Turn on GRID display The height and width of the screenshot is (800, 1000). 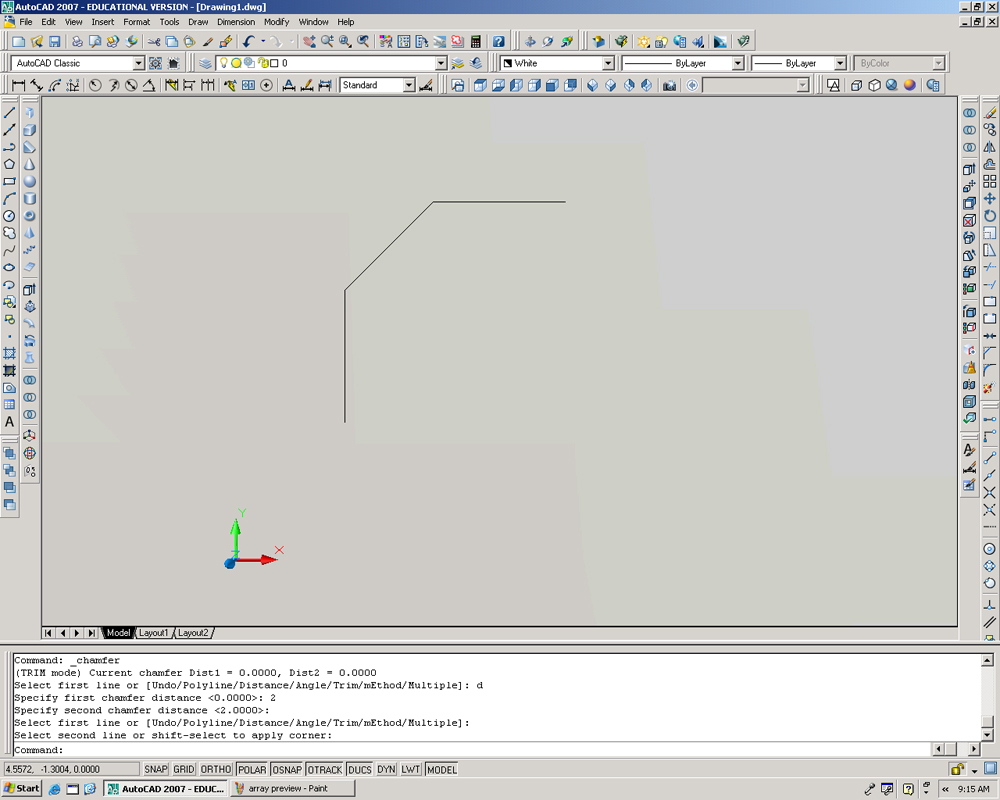click(x=183, y=769)
